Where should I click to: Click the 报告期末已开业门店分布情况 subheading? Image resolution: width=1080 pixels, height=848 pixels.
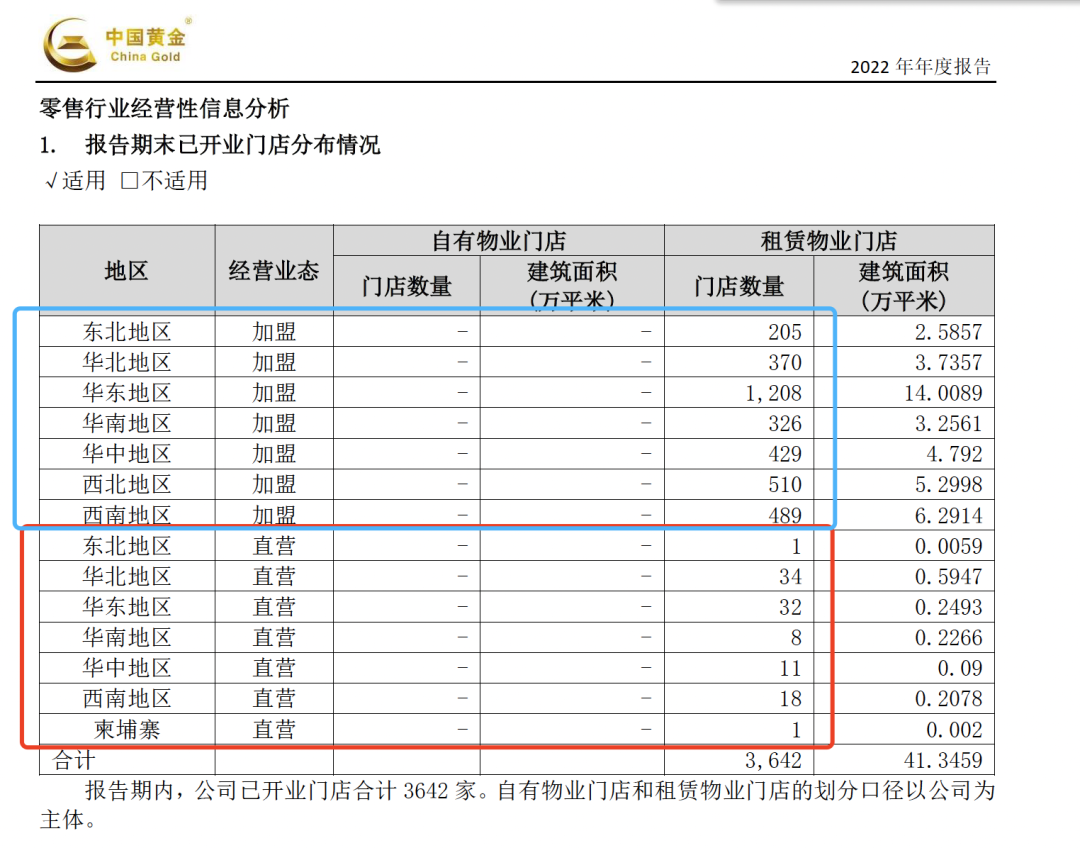[232, 145]
